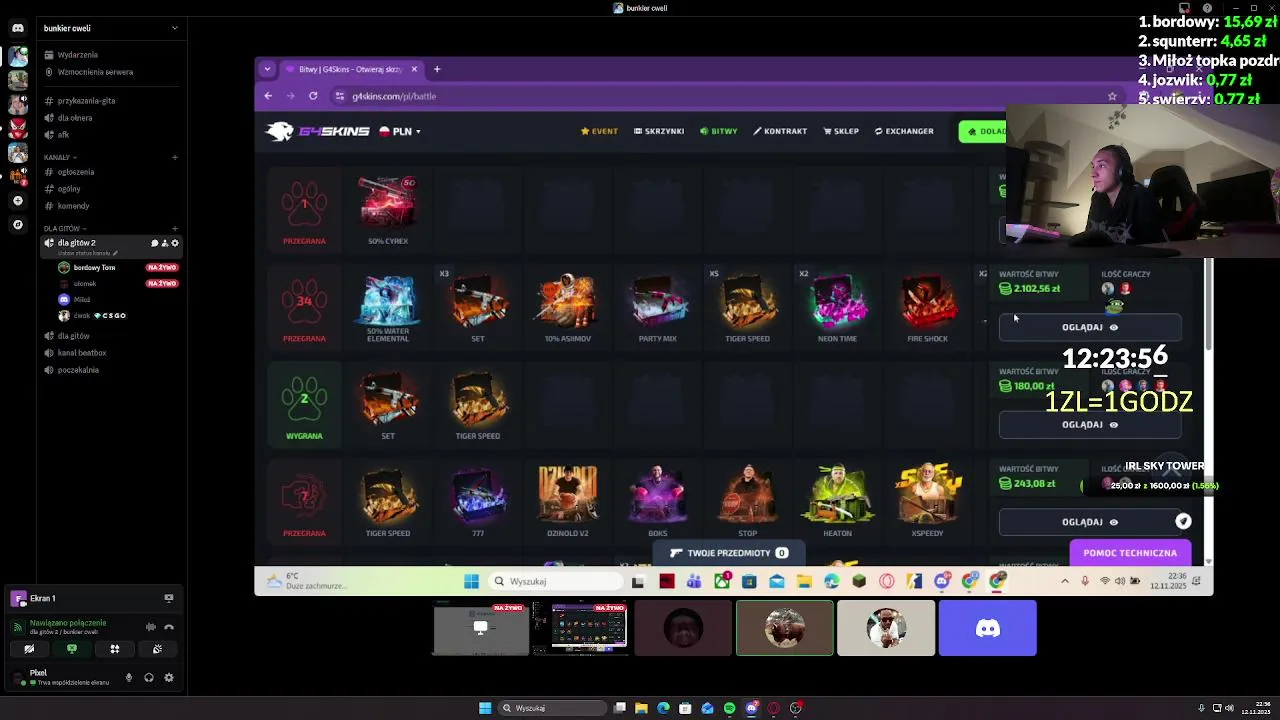The image size is (1280, 720).
Task: Click OGLĄDAJ for the 180,00 zł battle
Action: [x=1090, y=424]
